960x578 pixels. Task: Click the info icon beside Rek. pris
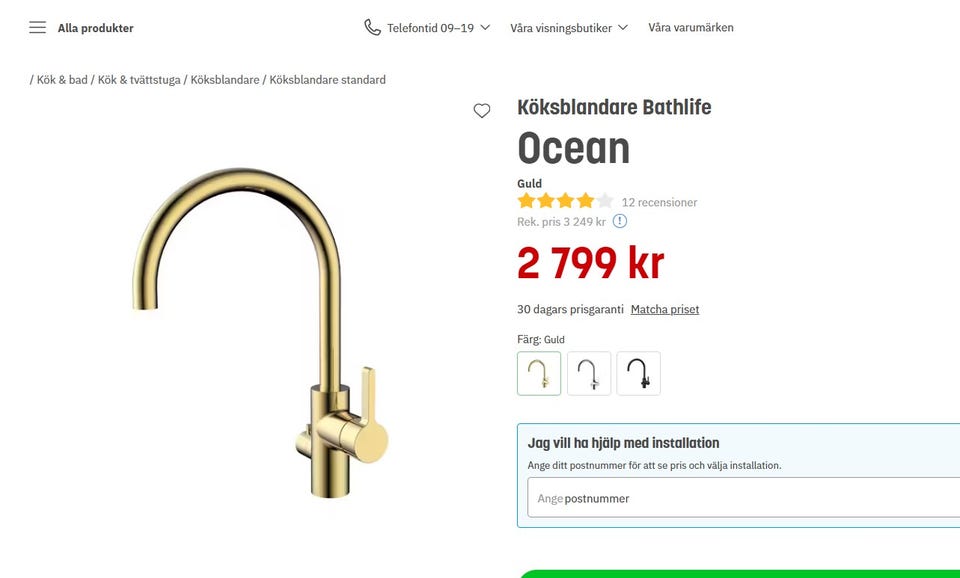point(620,221)
